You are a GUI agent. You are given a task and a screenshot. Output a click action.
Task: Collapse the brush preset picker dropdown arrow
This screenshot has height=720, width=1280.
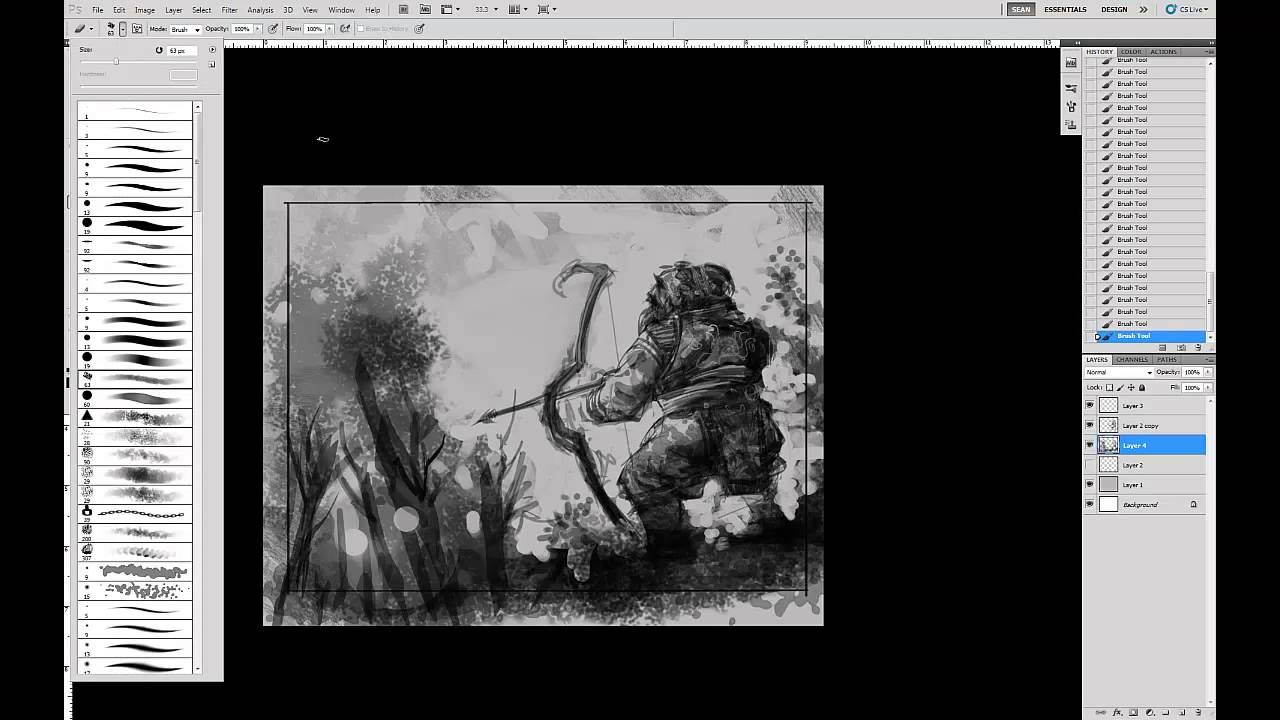123,29
